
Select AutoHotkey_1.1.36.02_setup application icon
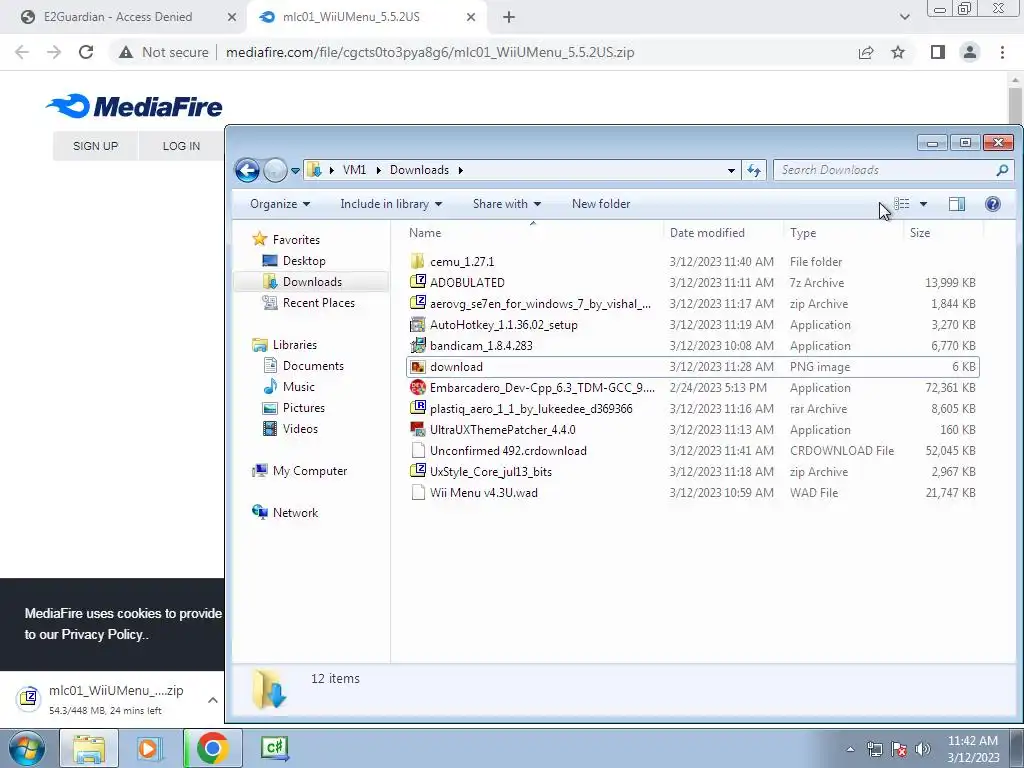point(418,325)
